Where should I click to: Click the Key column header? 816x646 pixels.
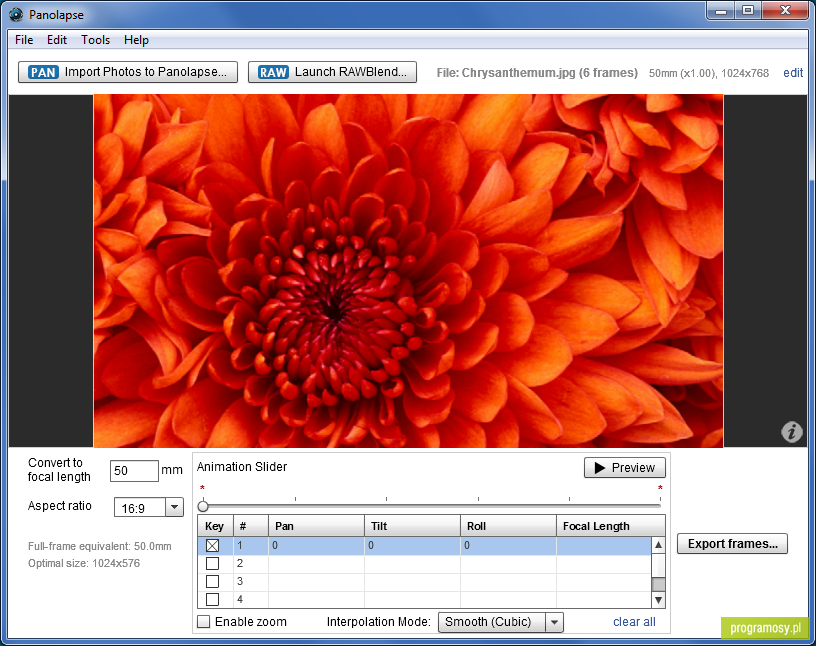tap(215, 526)
